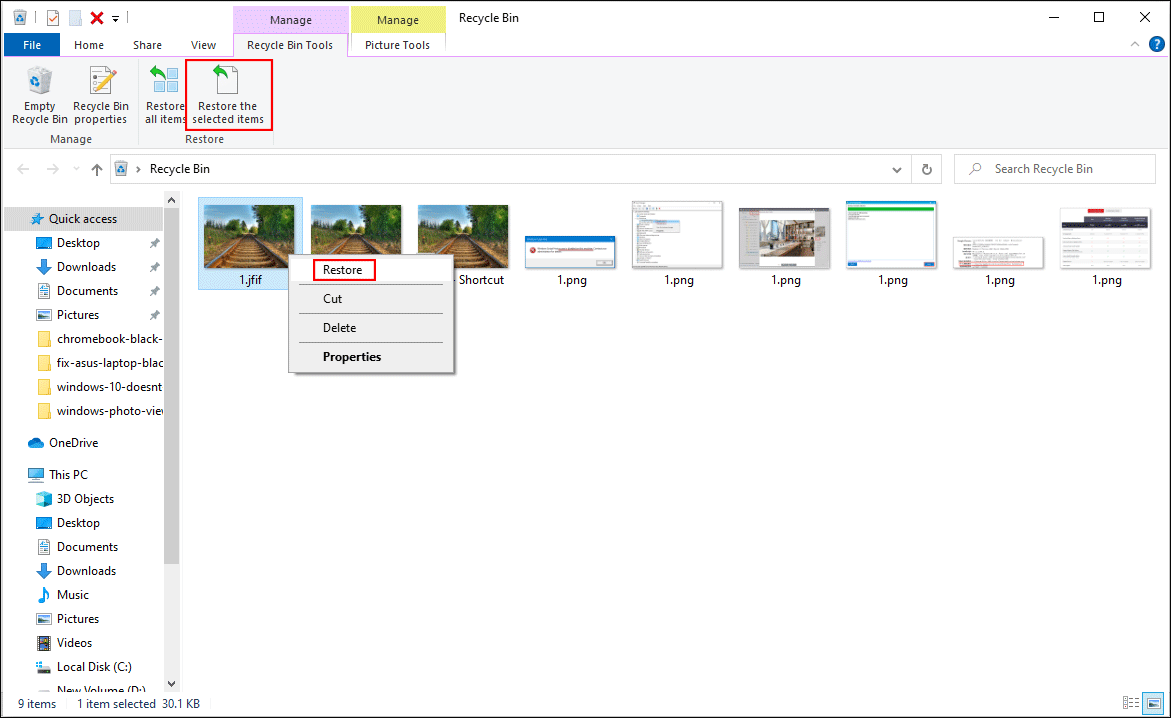Expand the address bar path chevron

138,170
